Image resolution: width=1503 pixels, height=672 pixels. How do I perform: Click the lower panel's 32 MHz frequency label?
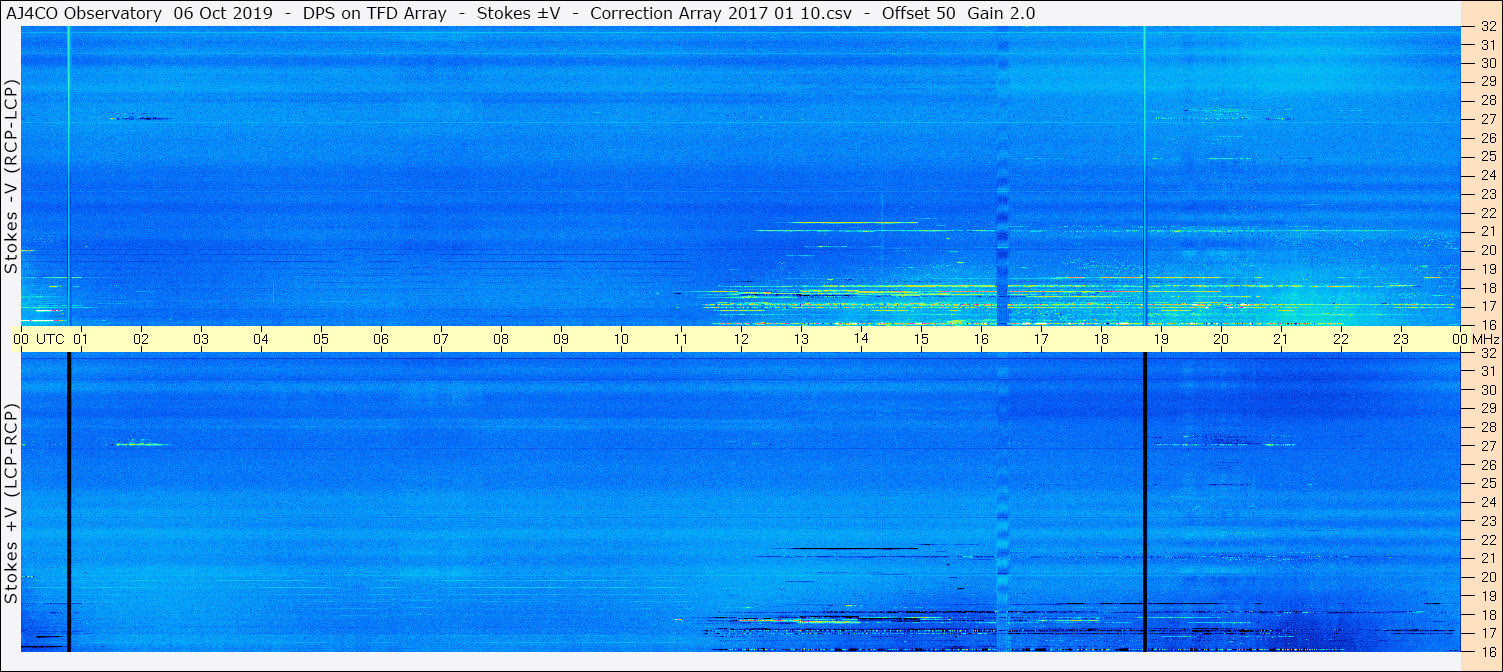click(1487, 353)
